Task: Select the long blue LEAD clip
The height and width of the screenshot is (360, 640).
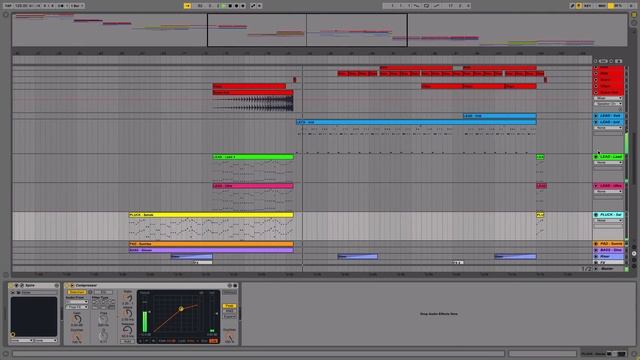Action: 416,122
